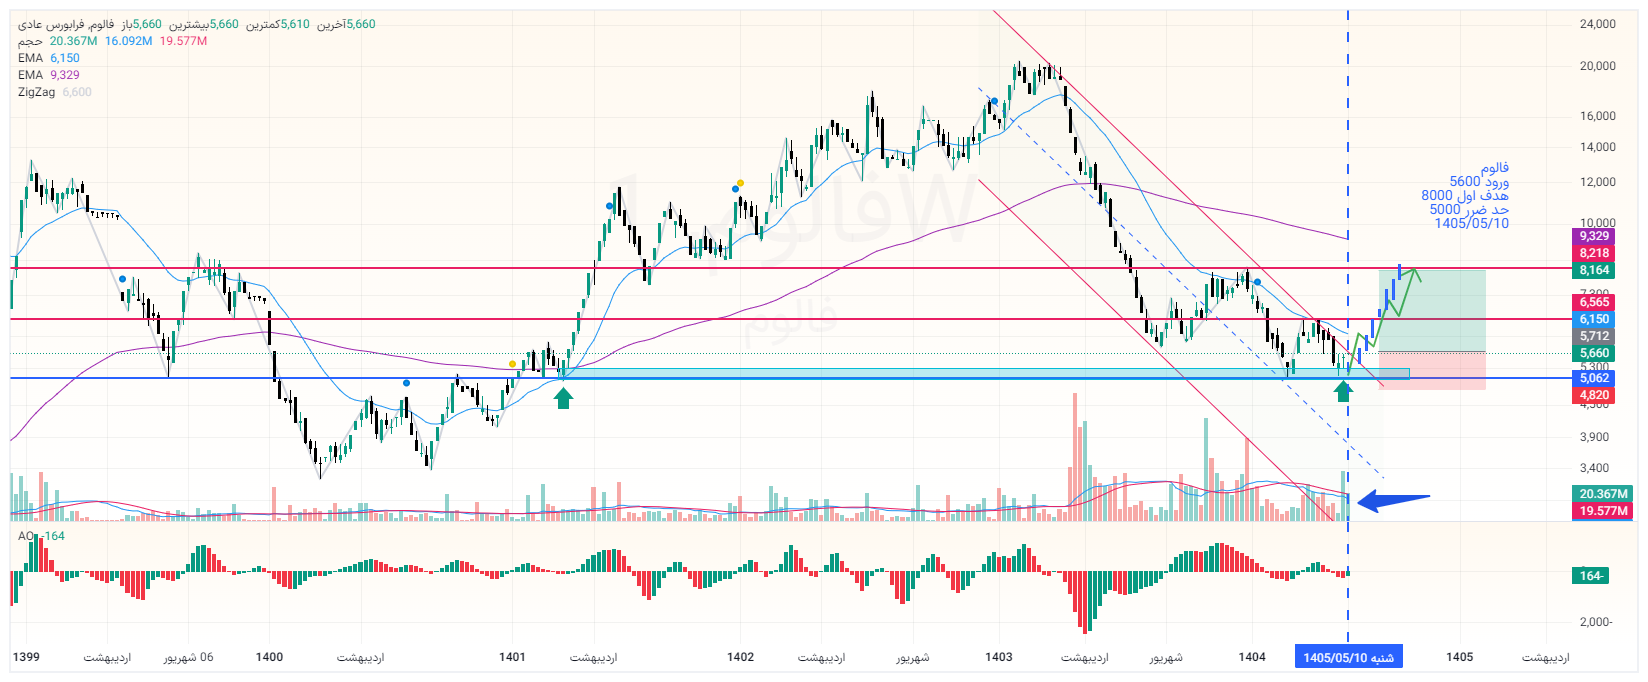The height and width of the screenshot is (682, 1648).
Task: Click the 1402 year on time axis
Action: tap(740, 657)
